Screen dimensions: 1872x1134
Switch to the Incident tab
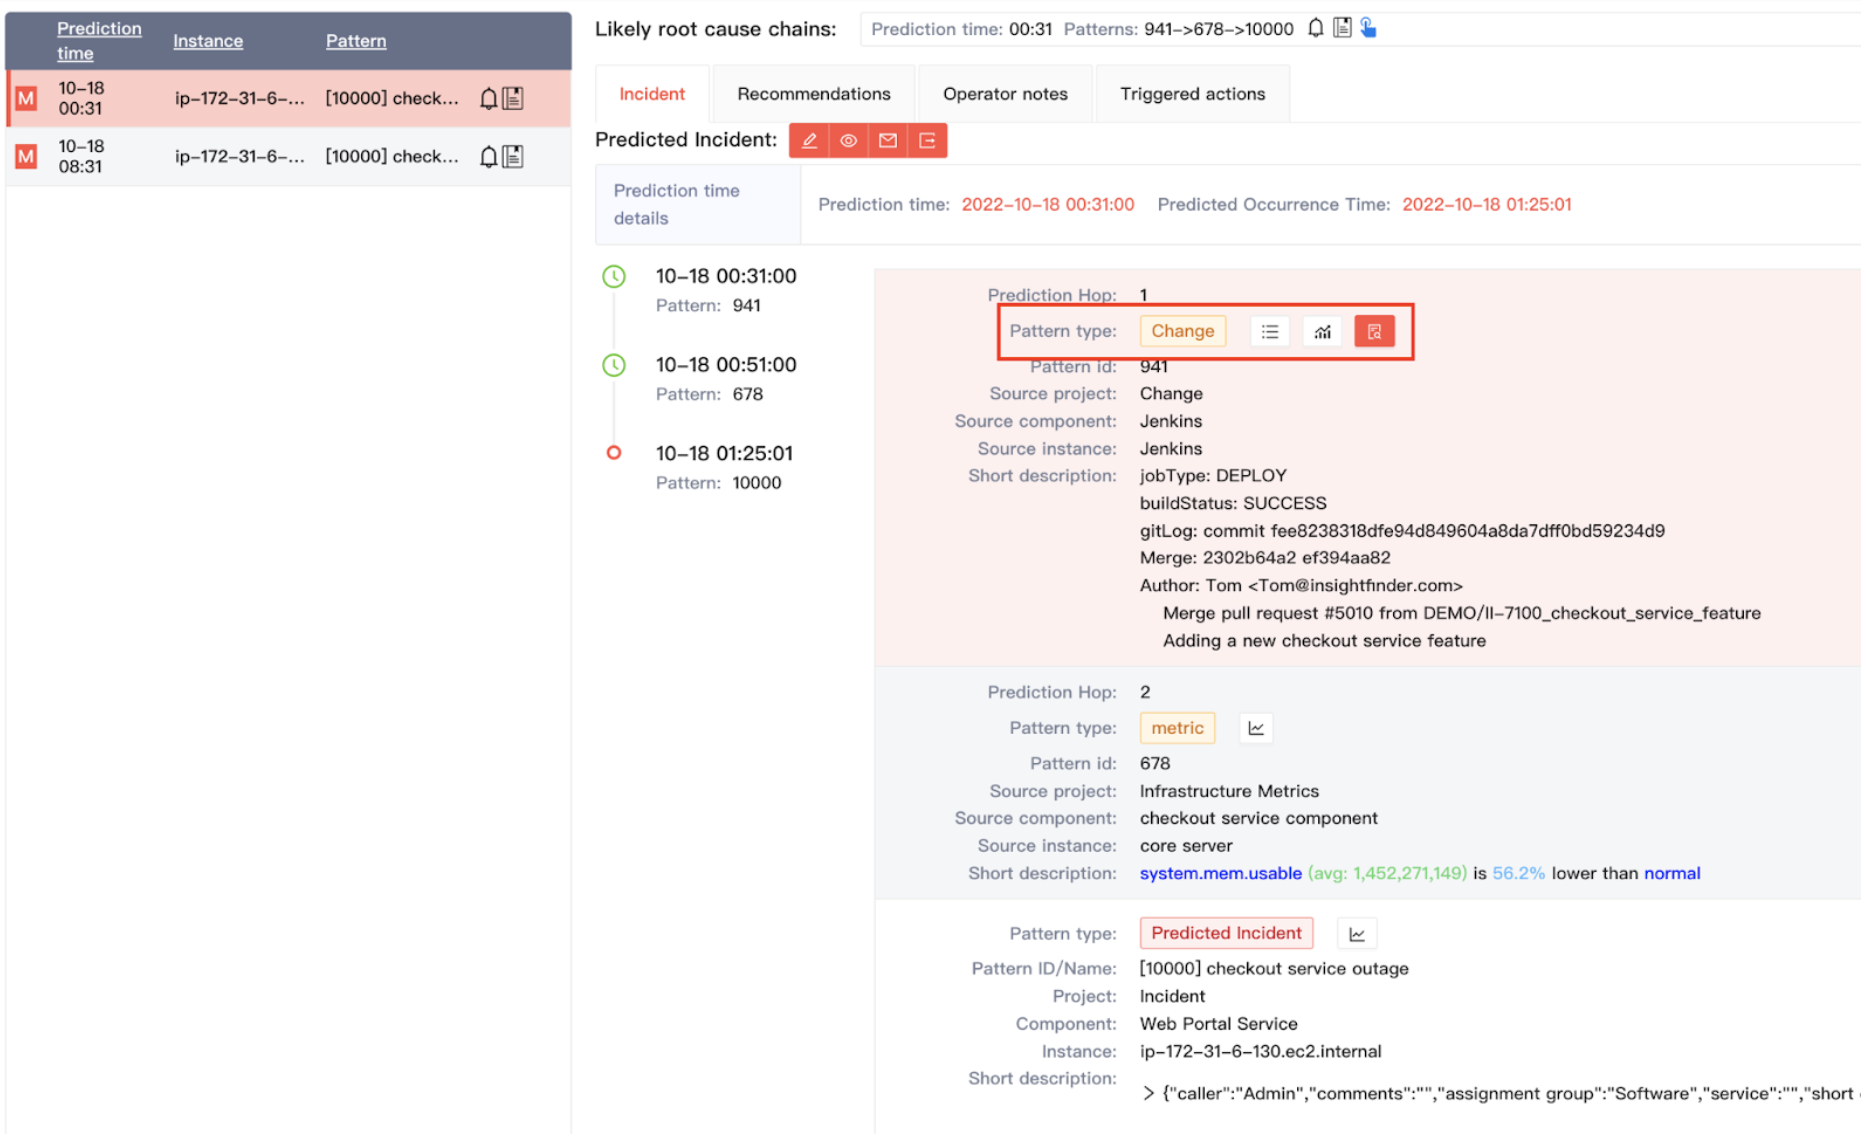click(652, 94)
